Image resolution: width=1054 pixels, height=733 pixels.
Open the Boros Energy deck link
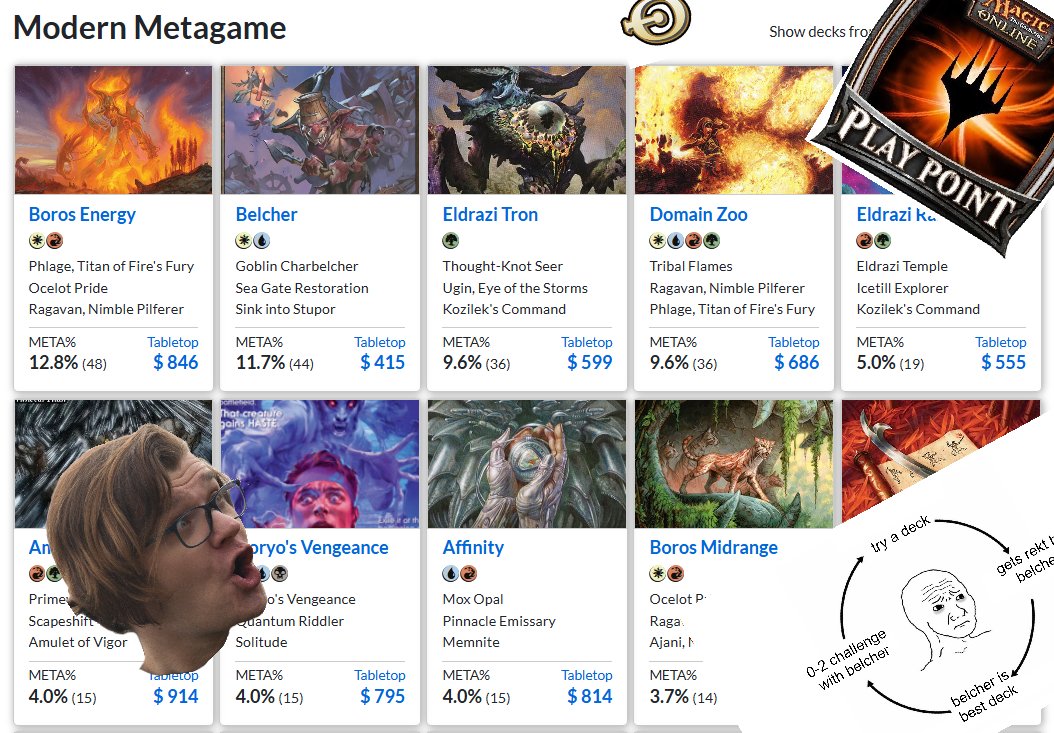[82, 215]
